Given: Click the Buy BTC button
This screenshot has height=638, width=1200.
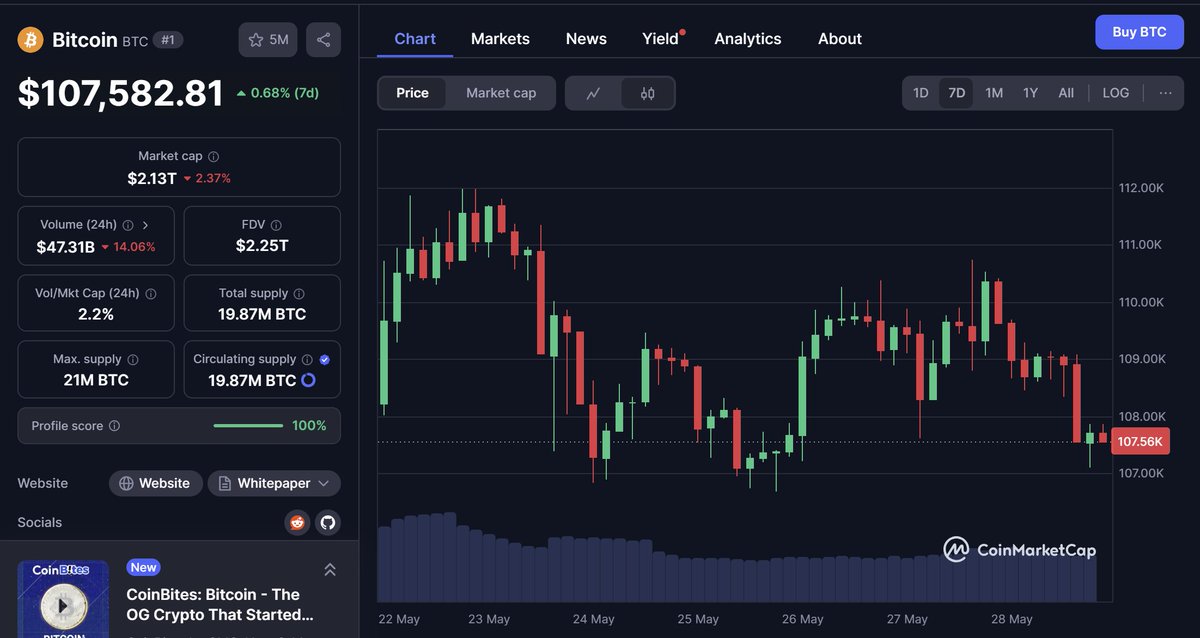Looking at the screenshot, I should [1139, 32].
